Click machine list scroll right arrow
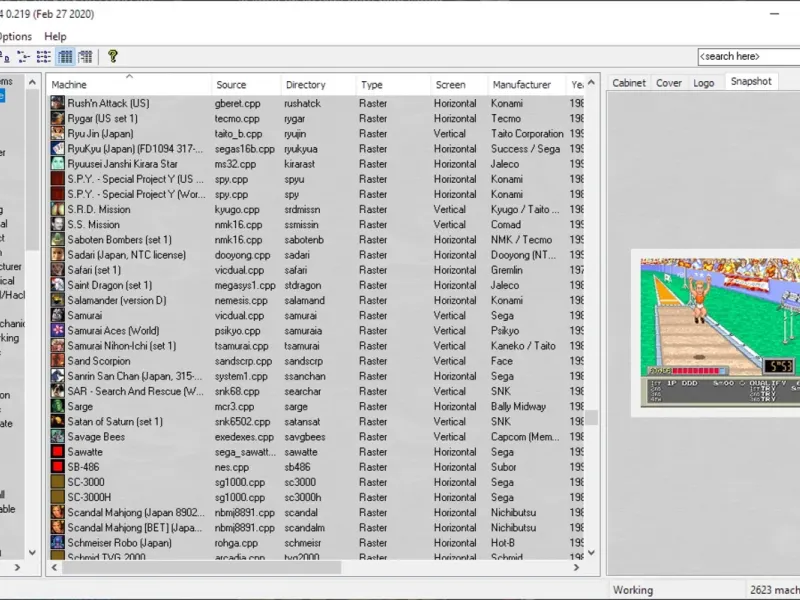This screenshot has width=800, height=600. (x=577, y=567)
